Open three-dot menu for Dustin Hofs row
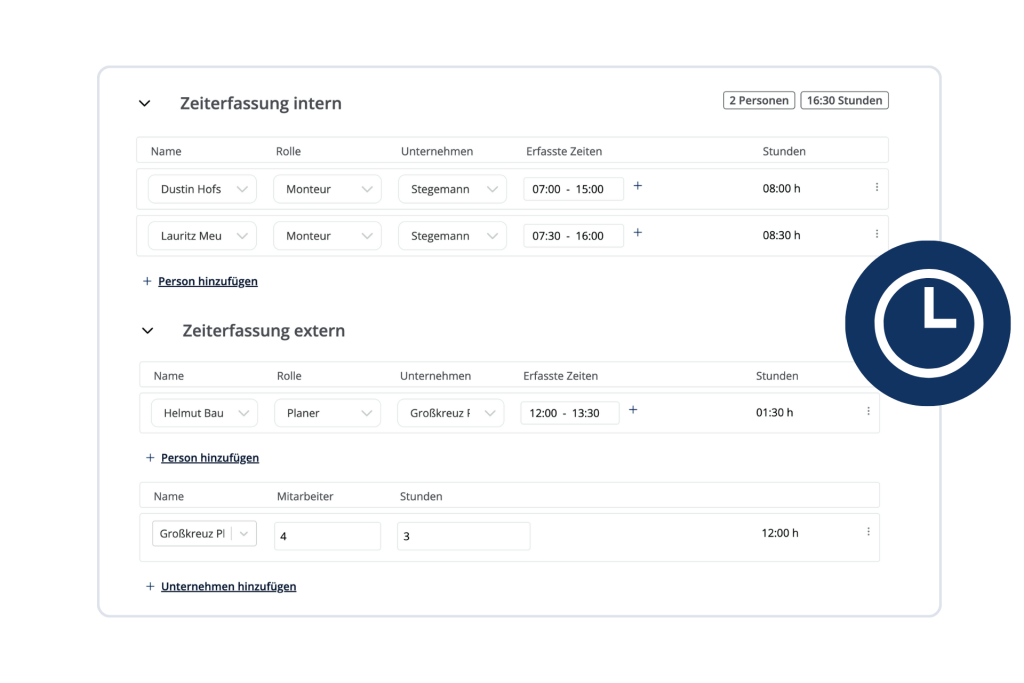 point(877,187)
